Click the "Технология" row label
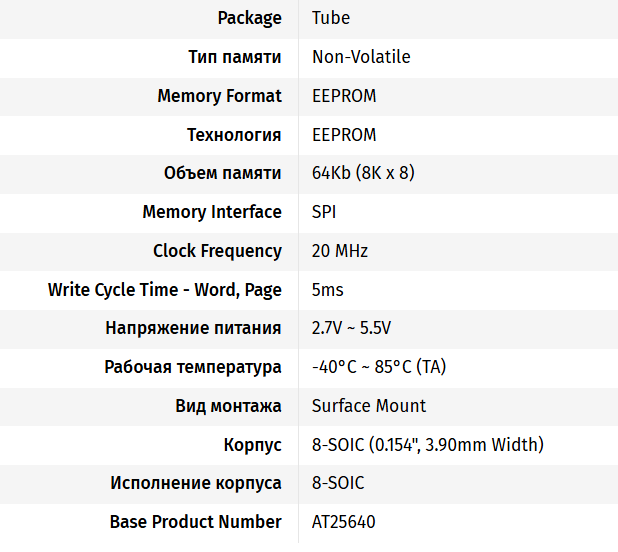The image size is (618, 552). pyautogui.click(x=234, y=135)
